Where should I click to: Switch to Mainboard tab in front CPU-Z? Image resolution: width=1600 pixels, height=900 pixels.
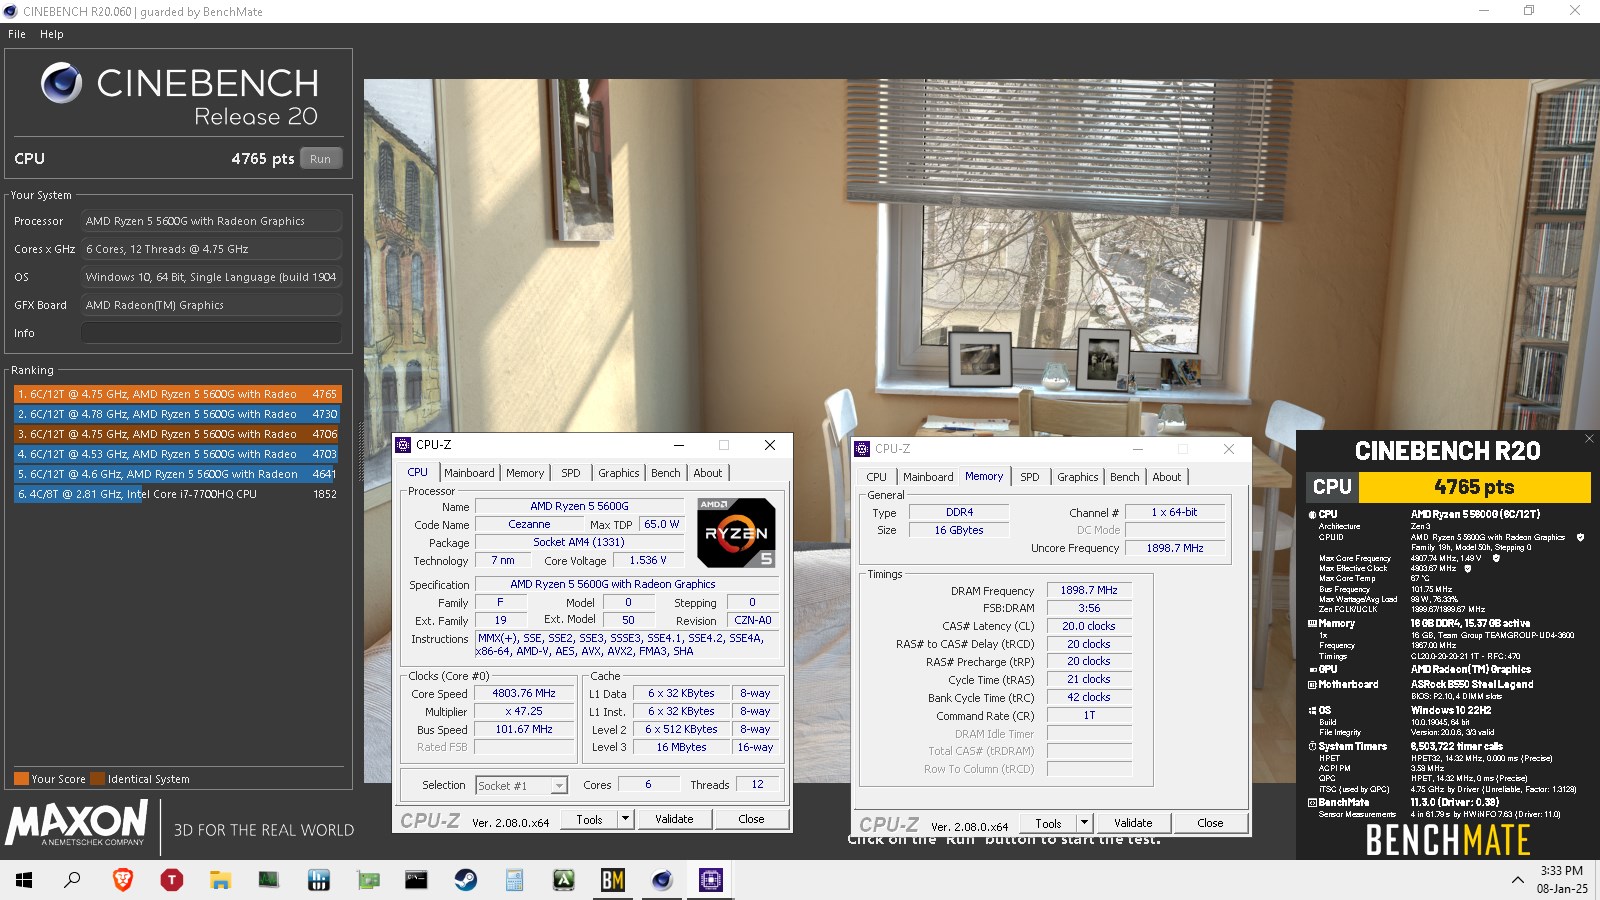tap(469, 473)
